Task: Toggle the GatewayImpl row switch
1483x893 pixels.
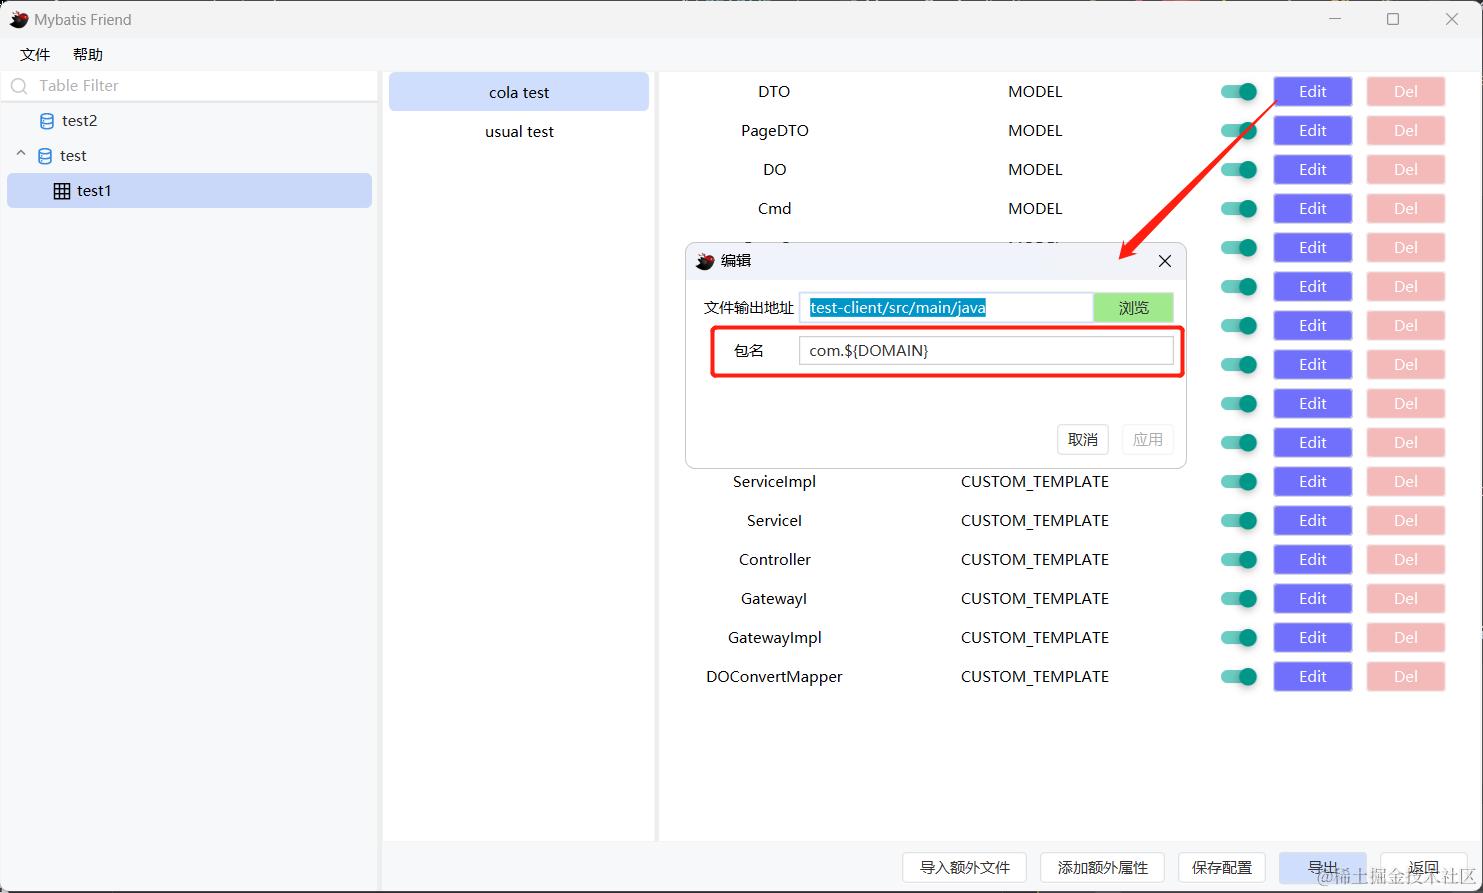Action: (x=1239, y=638)
